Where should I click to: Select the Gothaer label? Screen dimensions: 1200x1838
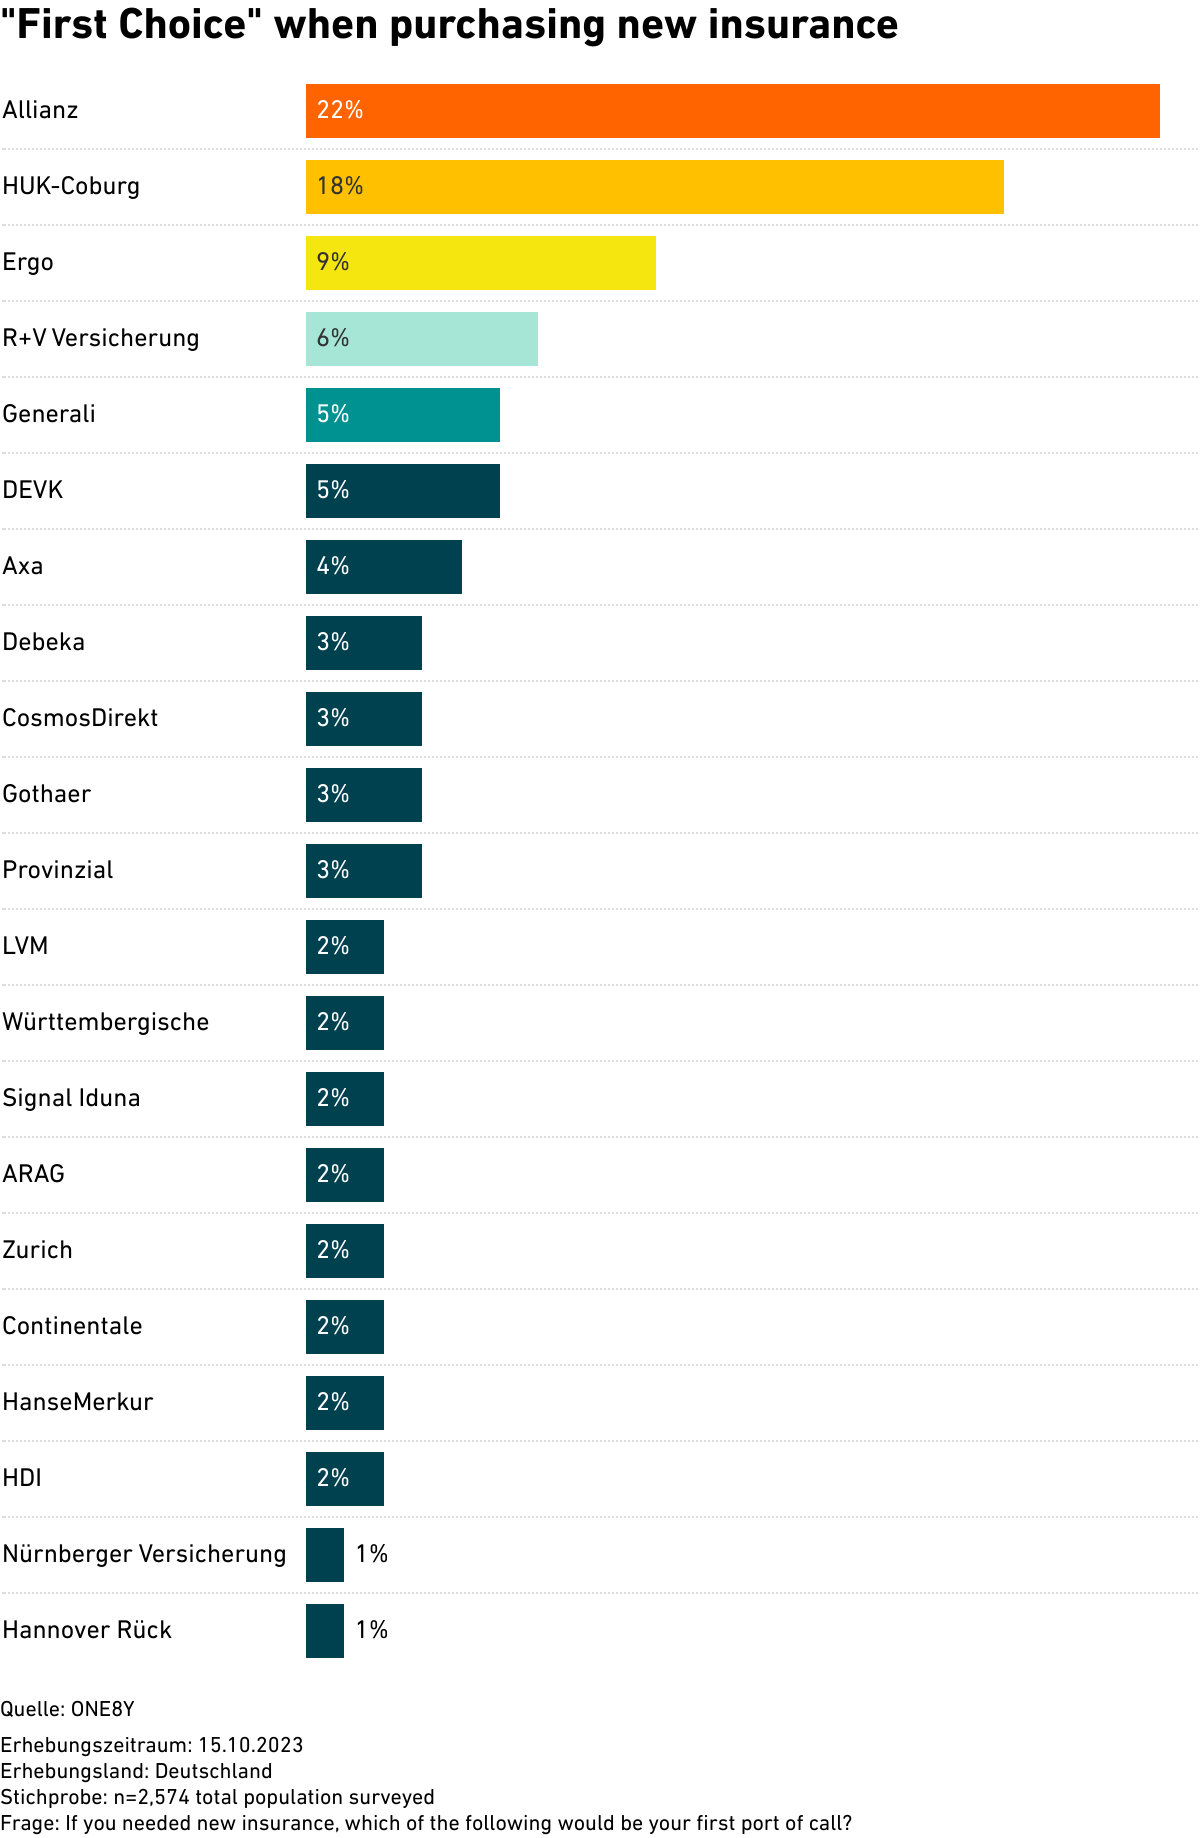(x=47, y=794)
